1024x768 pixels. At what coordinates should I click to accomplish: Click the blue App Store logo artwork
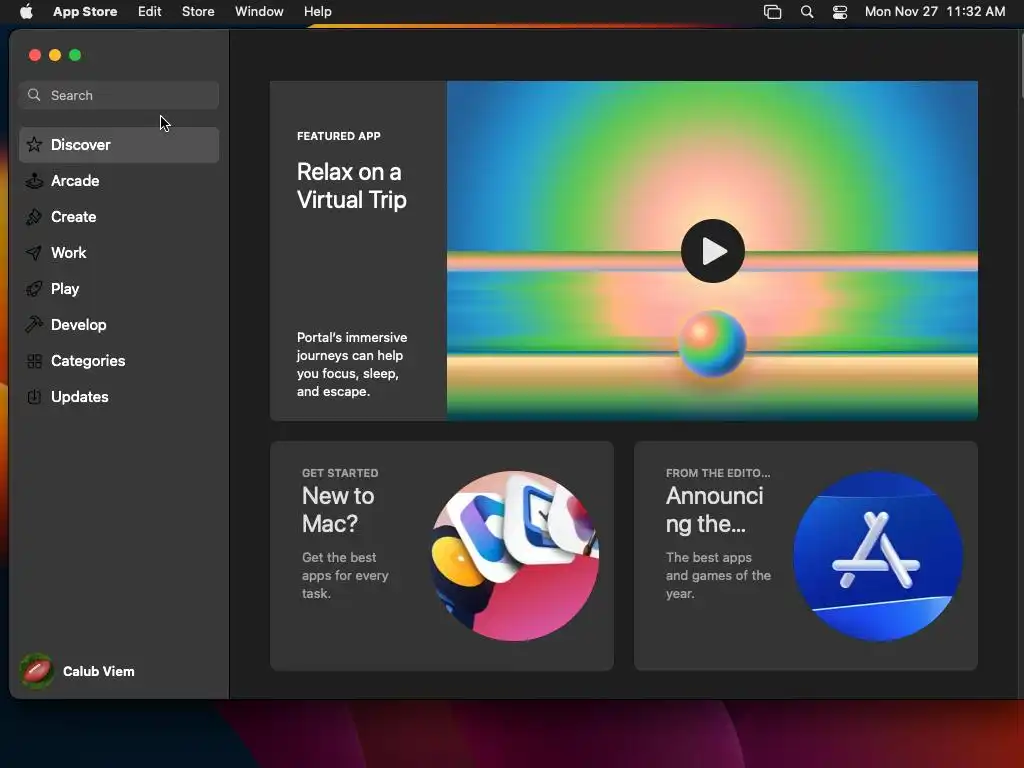click(878, 556)
